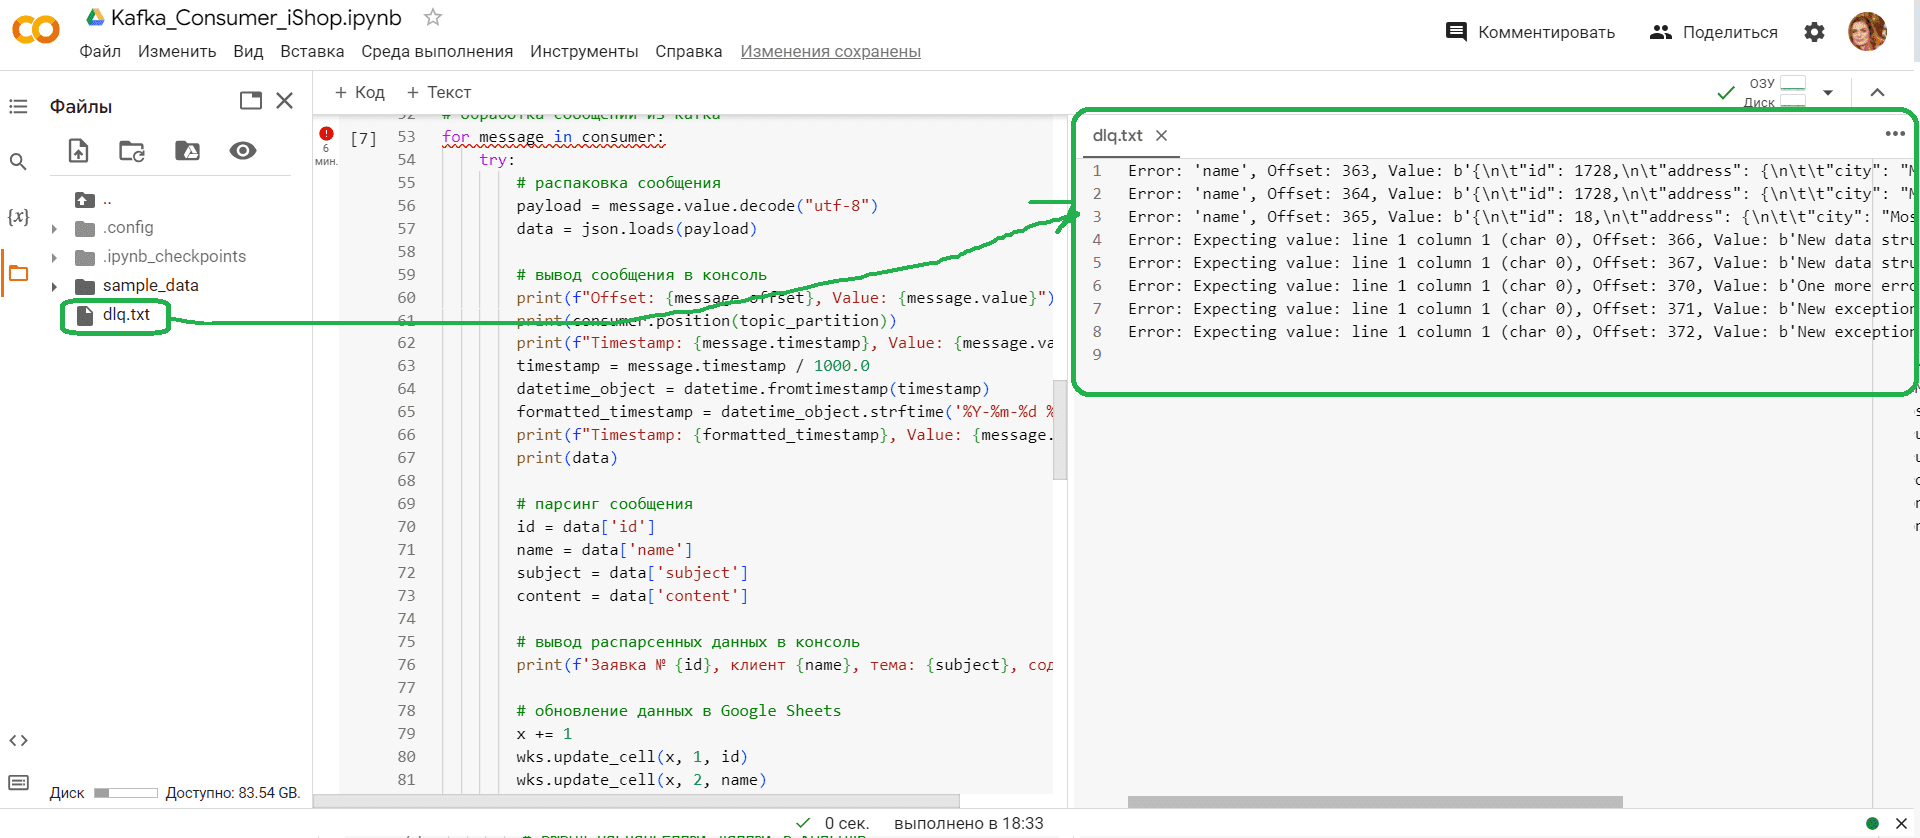Collapse the header with chevron up arrow
This screenshot has height=838, width=1920.
coord(1877,92)
